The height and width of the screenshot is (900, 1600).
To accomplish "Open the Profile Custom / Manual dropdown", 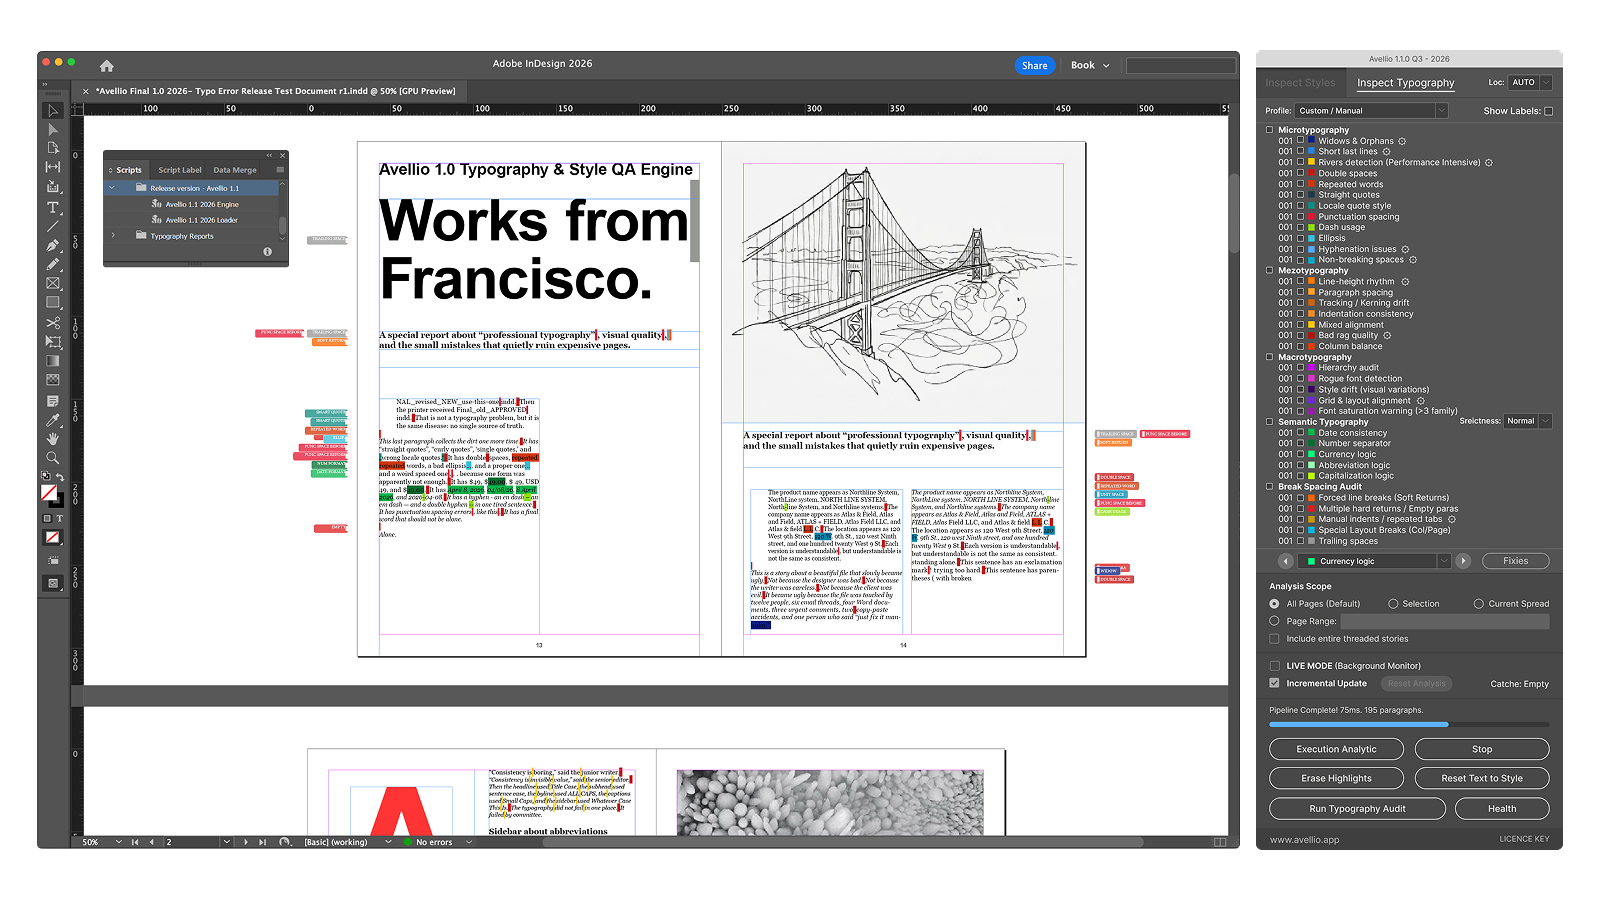I will pos(1371,111).
